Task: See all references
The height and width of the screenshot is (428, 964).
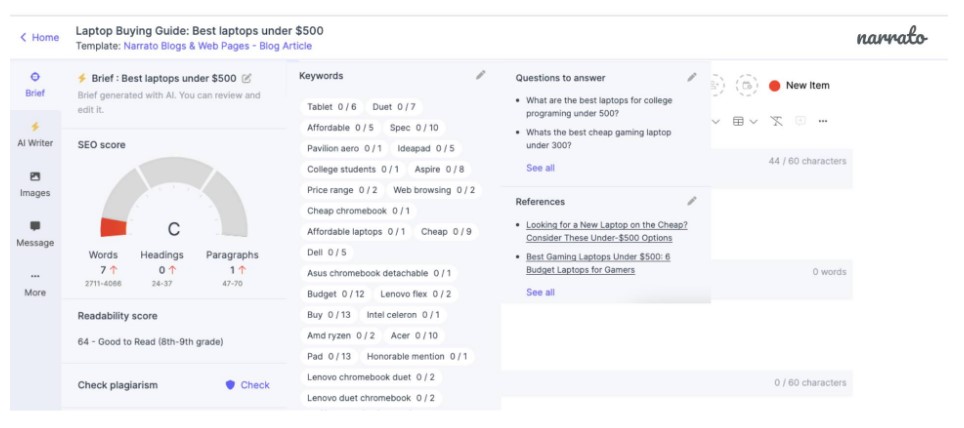Action: pos(540,292)
